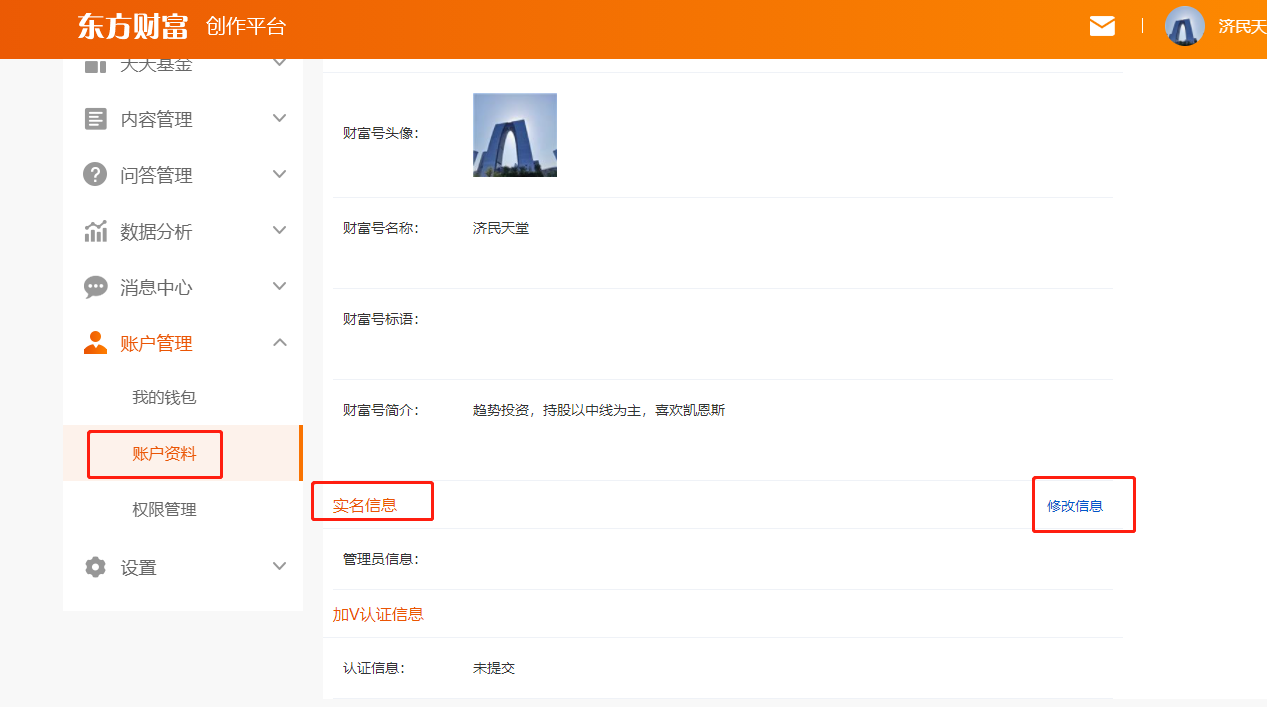Click the speech bubble icon beside 消息中心

pyautogui.click(x=95, y=288)
